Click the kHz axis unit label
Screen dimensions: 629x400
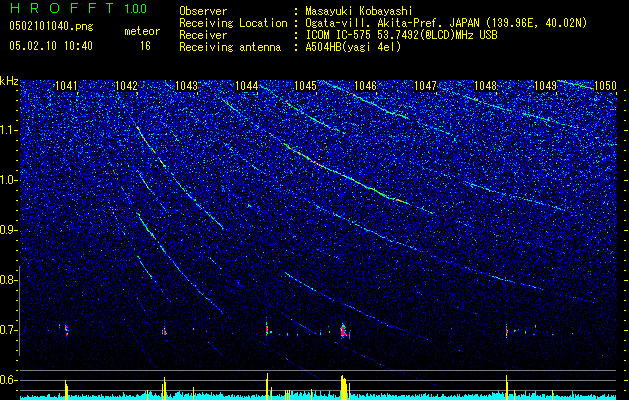click(x=9, y=81)
